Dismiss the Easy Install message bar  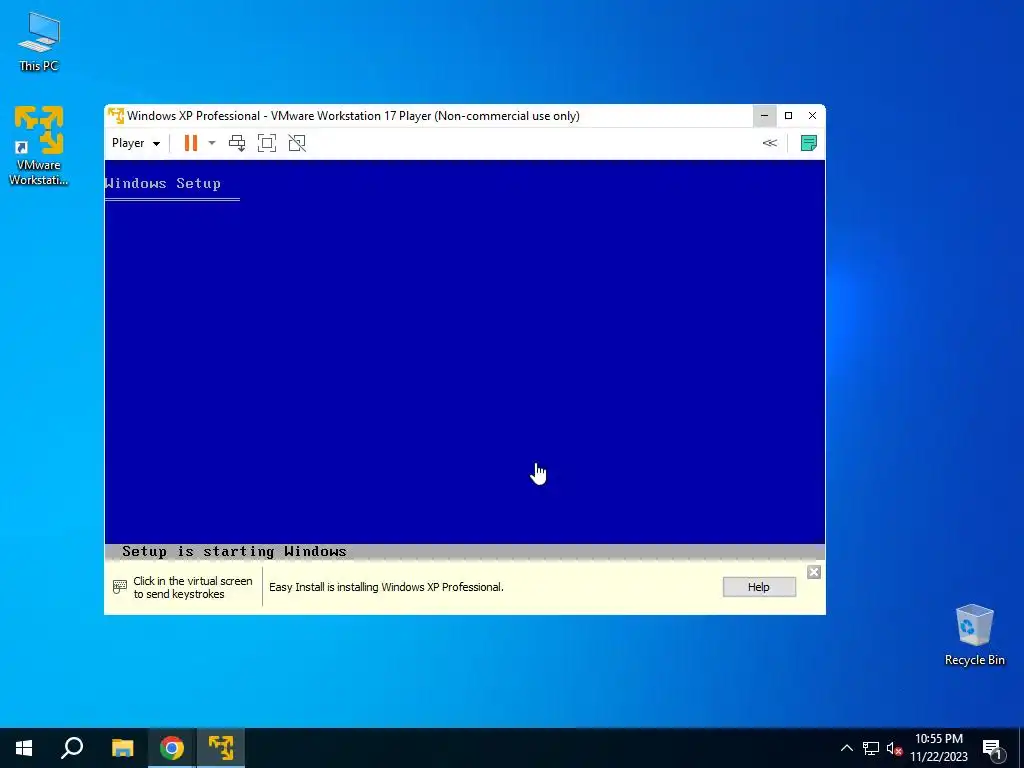814,572
